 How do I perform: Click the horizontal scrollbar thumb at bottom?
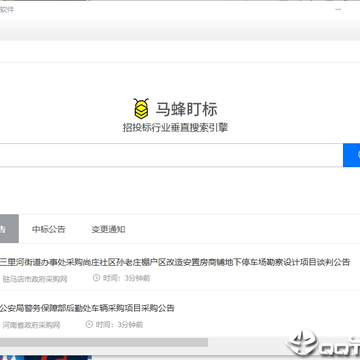[104, 342]
